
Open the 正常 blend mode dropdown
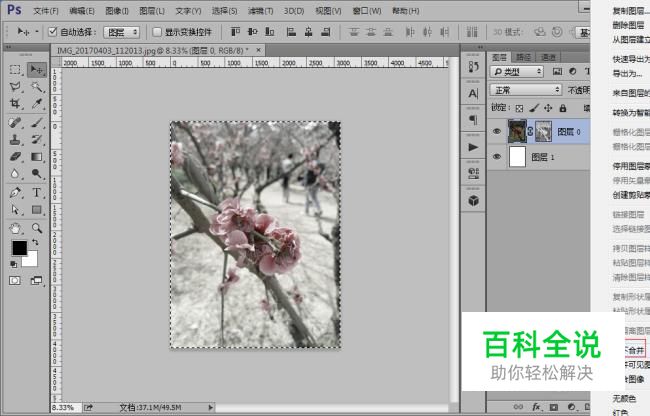[x=525, y=90]
